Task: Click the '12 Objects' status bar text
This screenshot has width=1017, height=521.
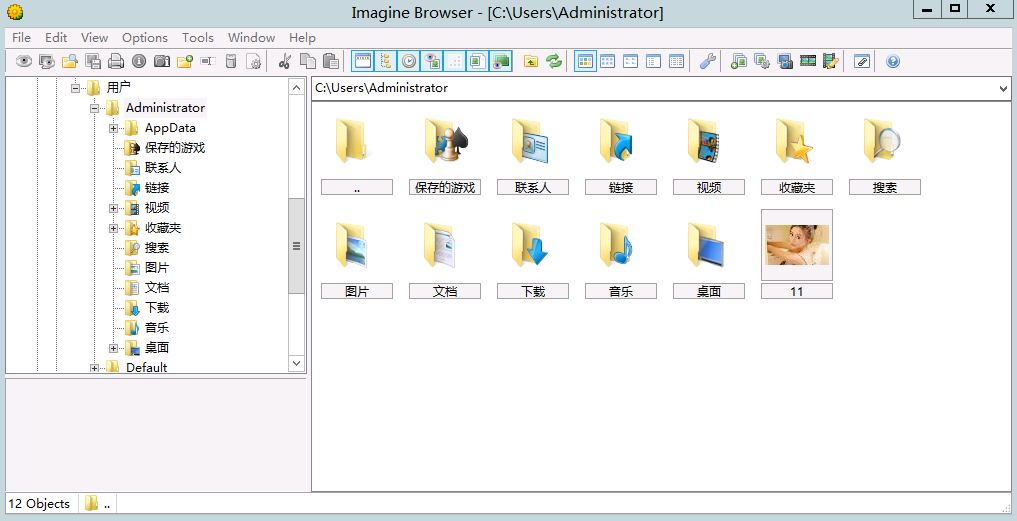Action: tap(39, 504)
